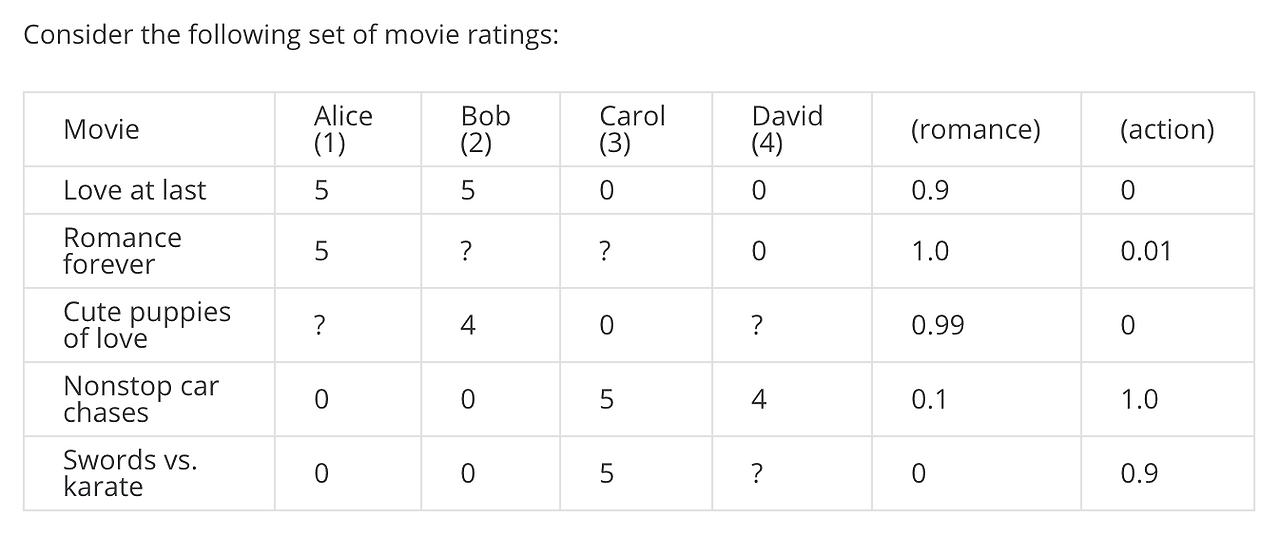Click the Carol (3) column header
Viewport: 1280px width, 536px height.
tap(632, 129)
